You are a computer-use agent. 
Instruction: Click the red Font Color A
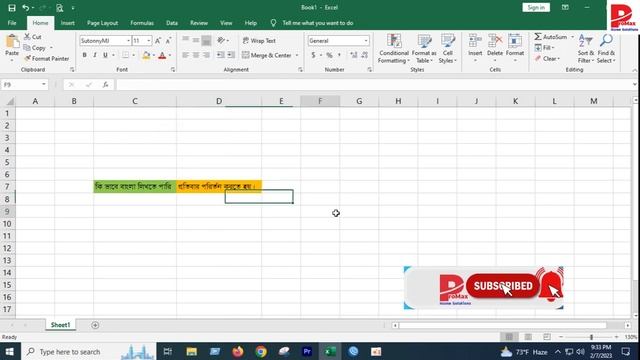162,55
